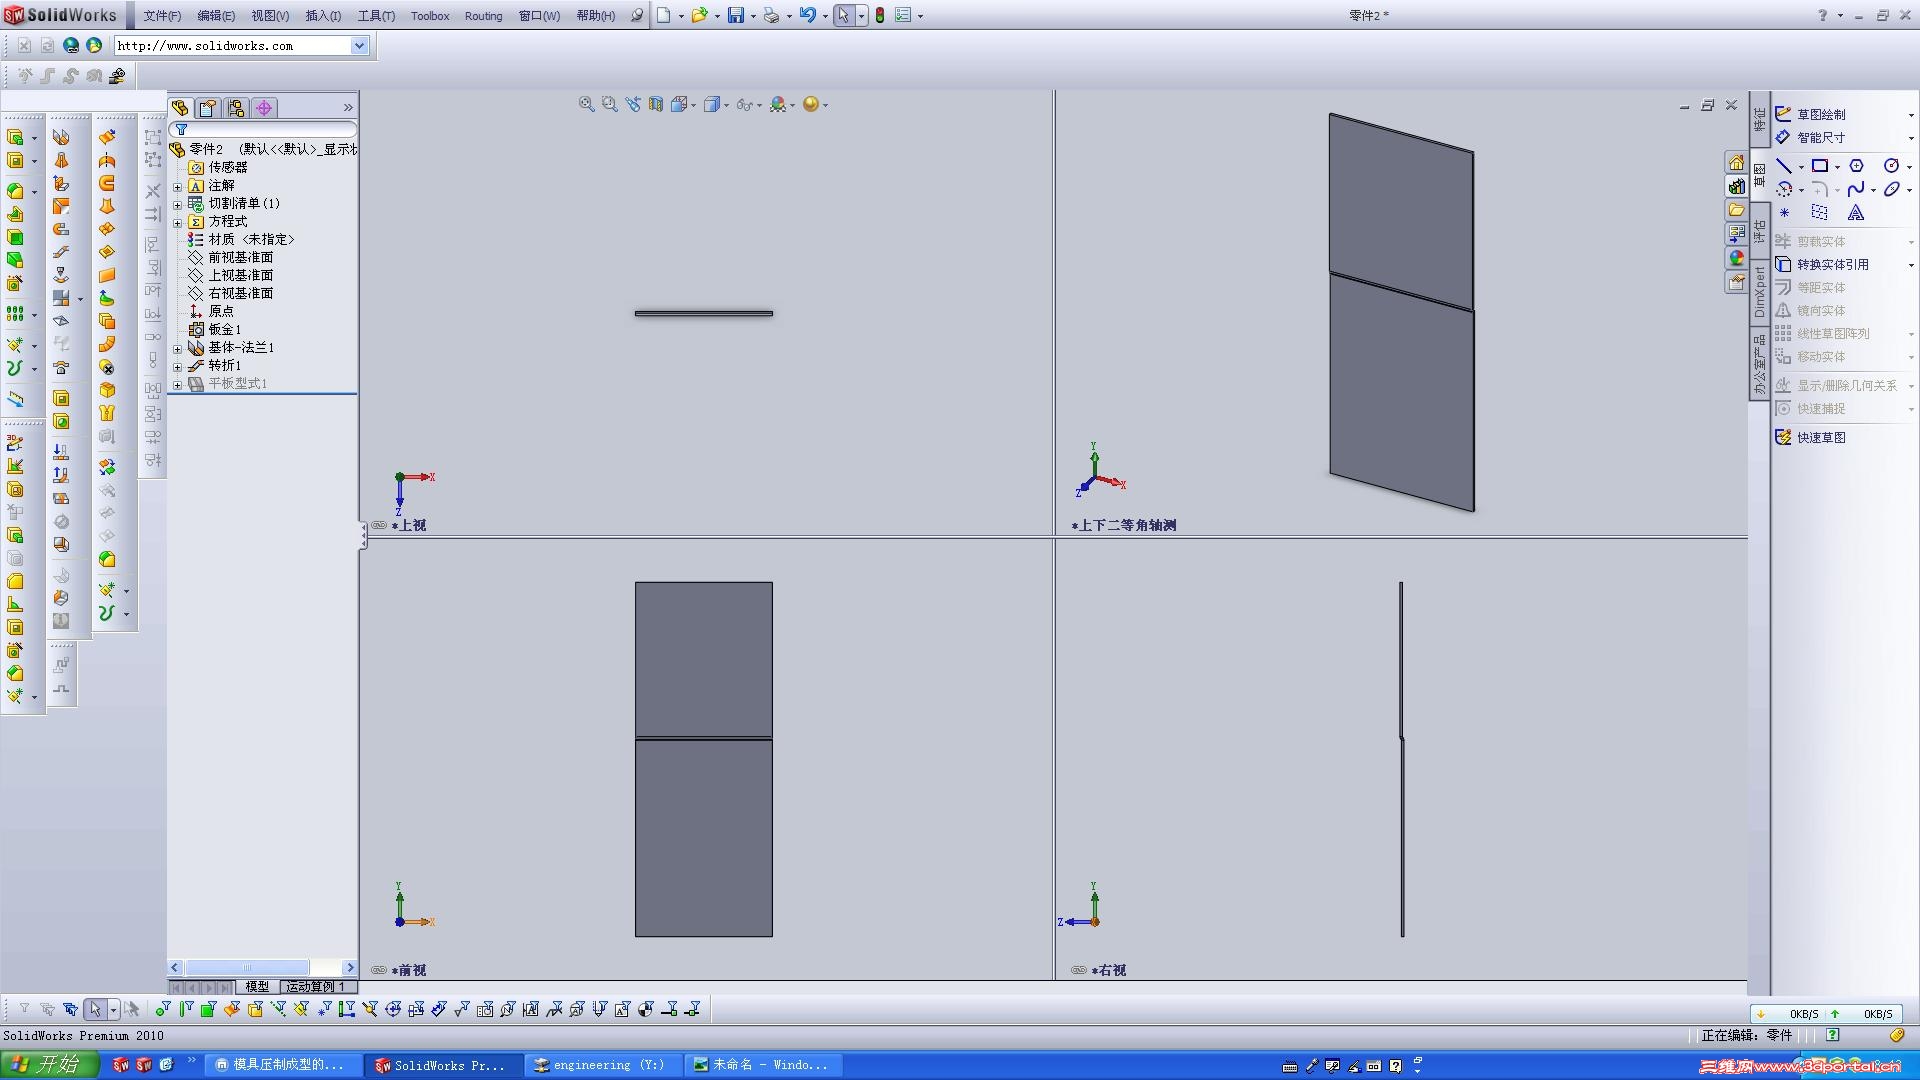Select the Line sketch tool

click(1784, 166)
